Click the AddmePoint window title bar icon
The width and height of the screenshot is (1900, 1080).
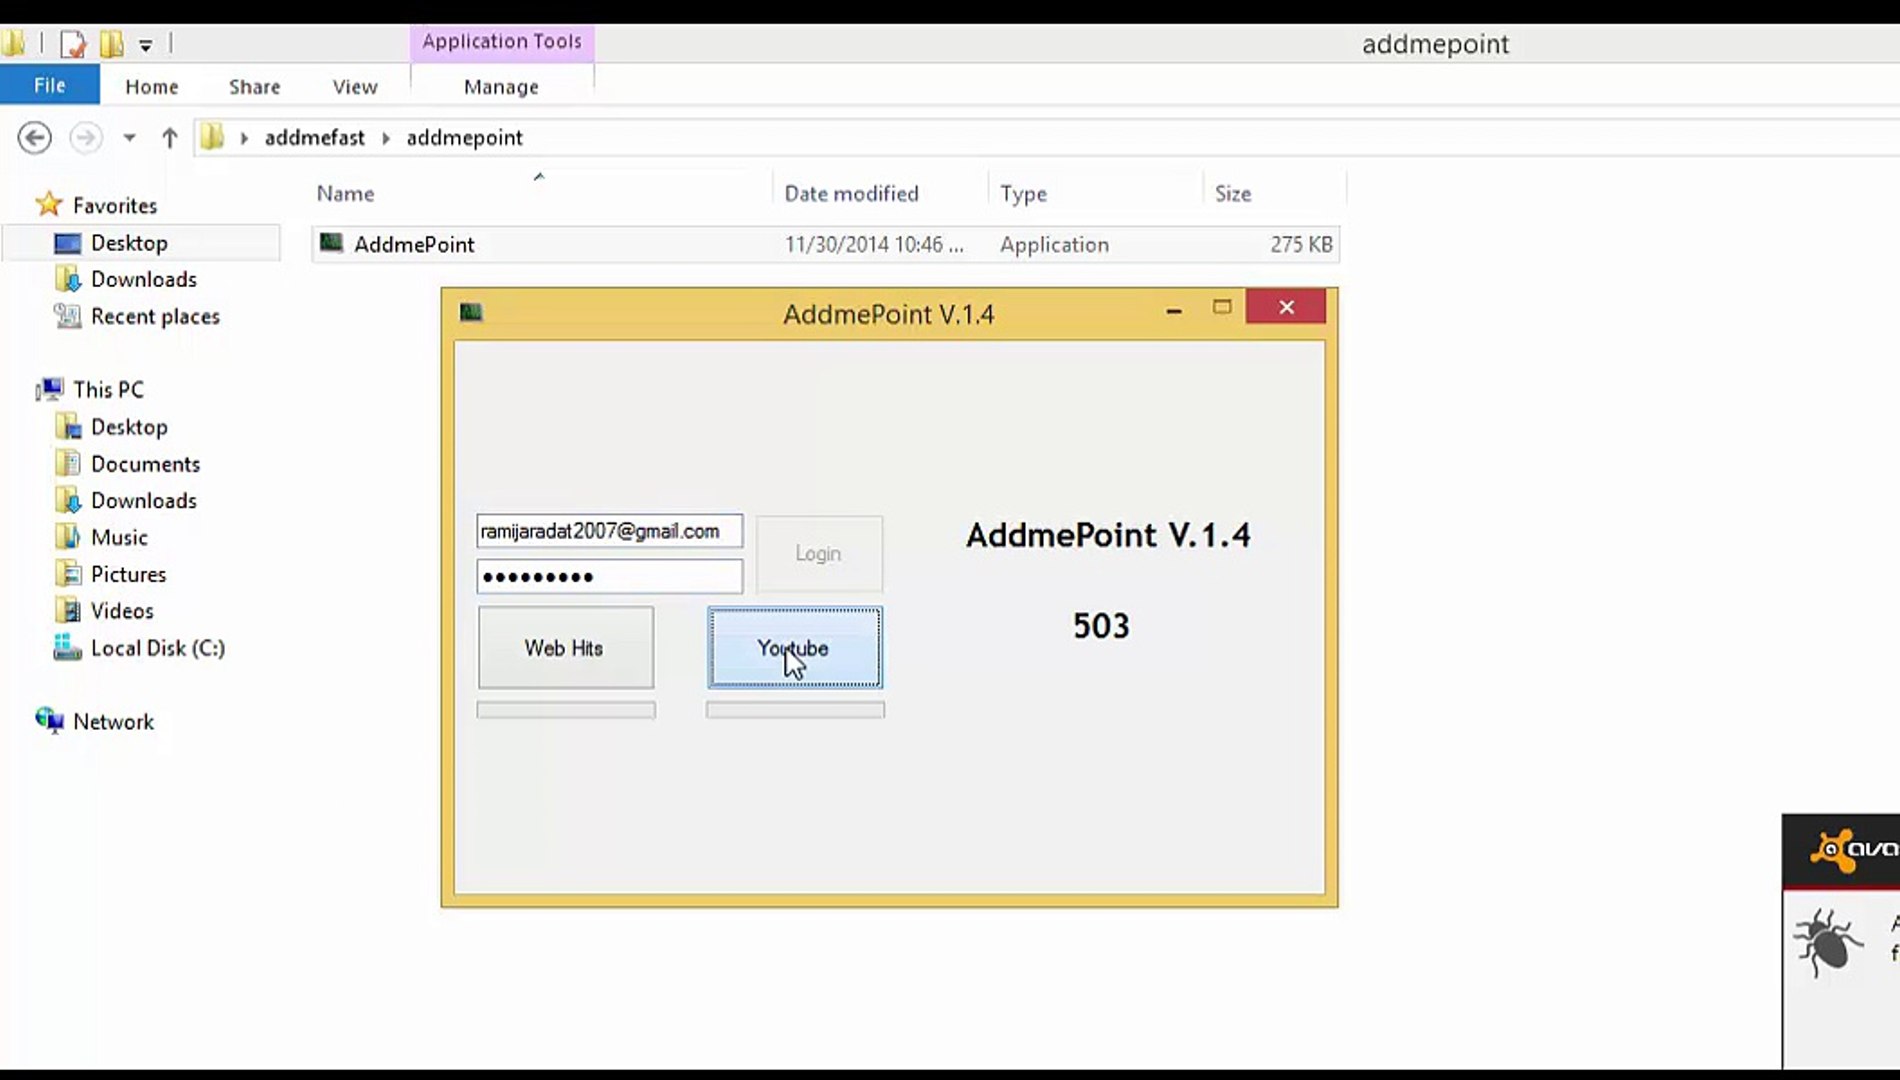click(471, 312)
